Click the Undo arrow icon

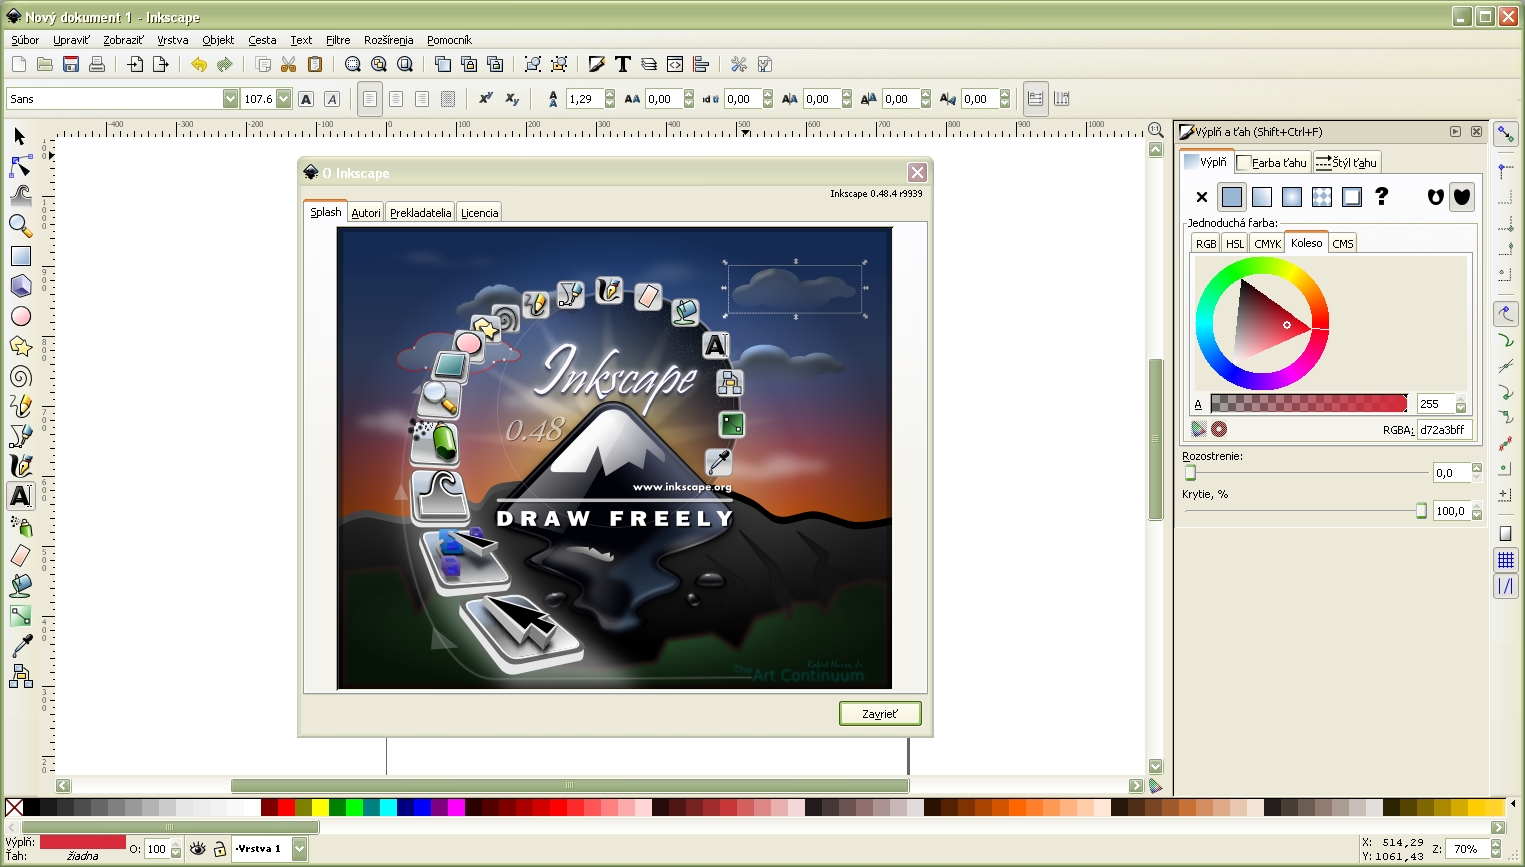point(198,65)
